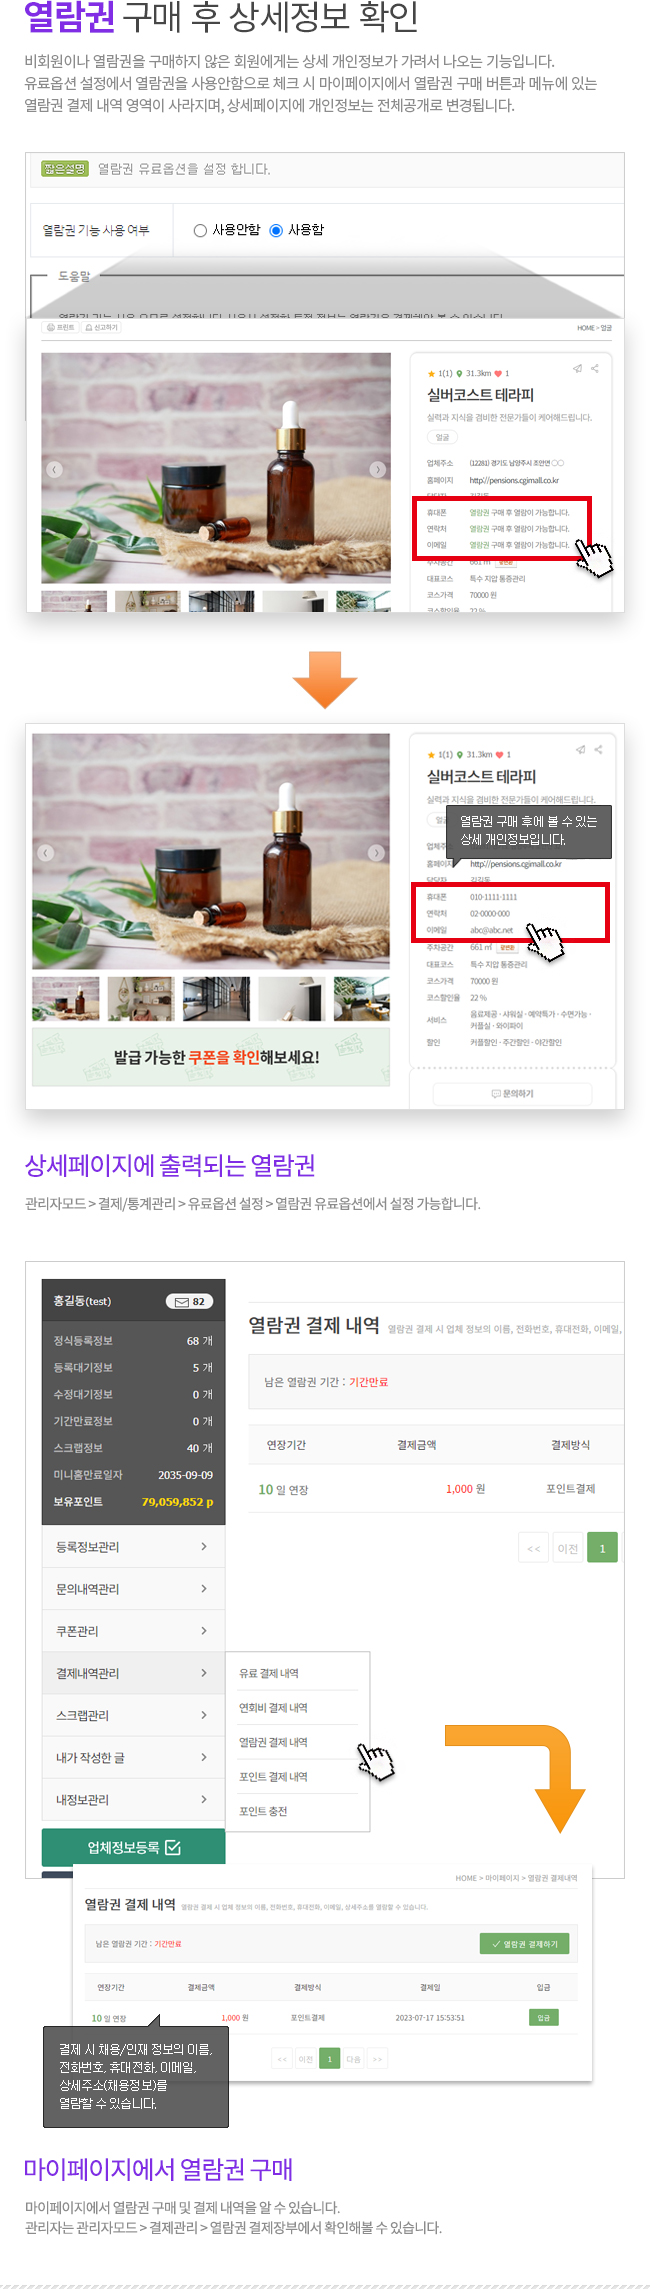The width and height of the screenshot is (650, 2289).
Task: Select page 1 in upper pagination
Action: 602,1548
